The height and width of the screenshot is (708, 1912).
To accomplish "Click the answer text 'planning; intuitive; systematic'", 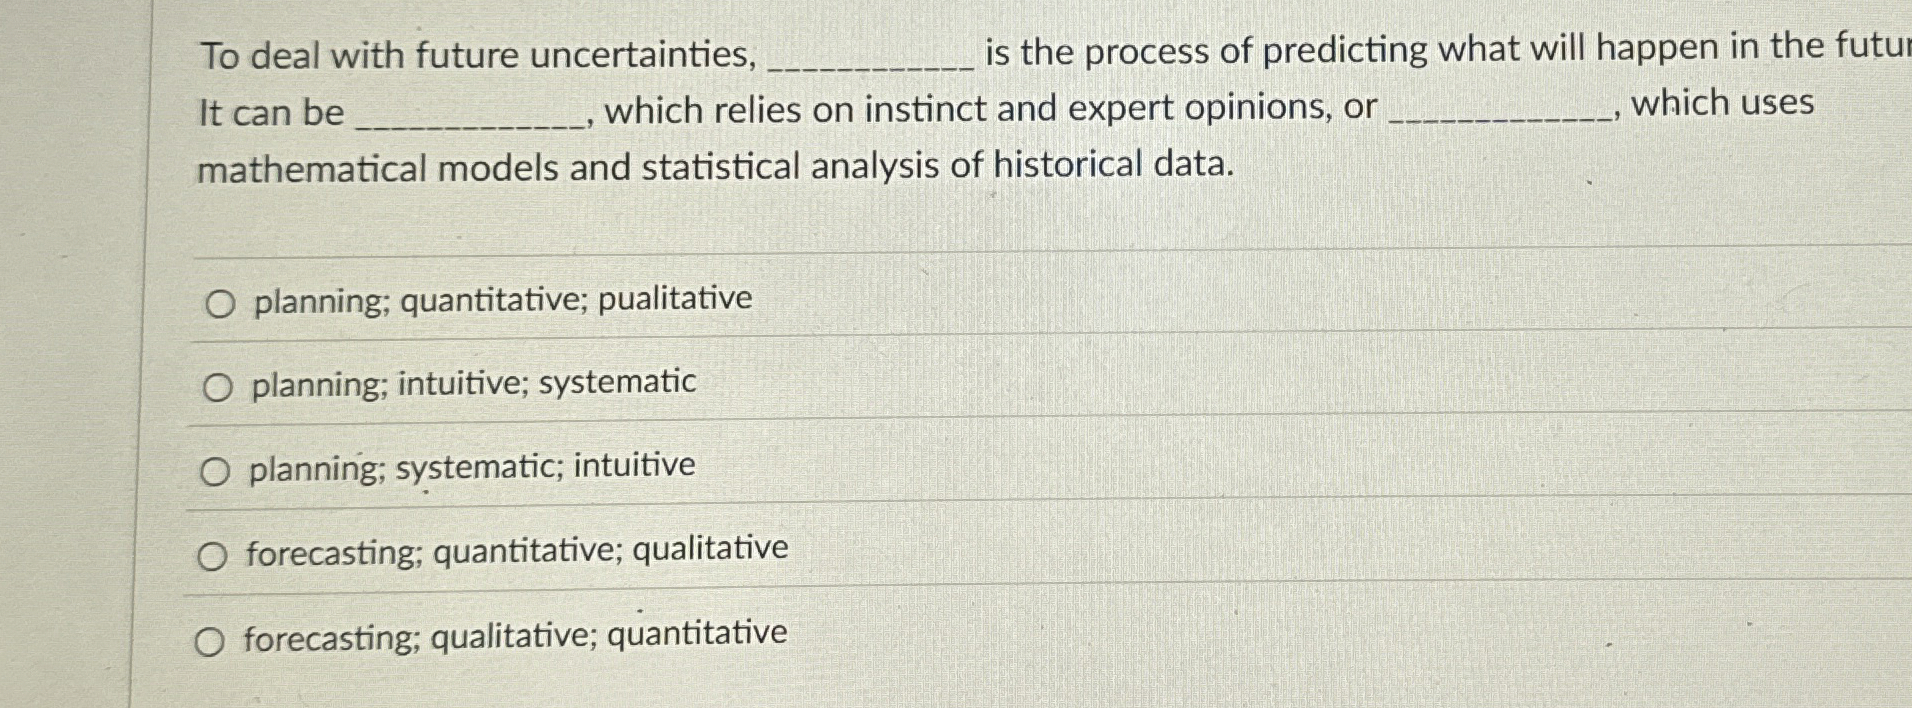I will tap(473, 384).
